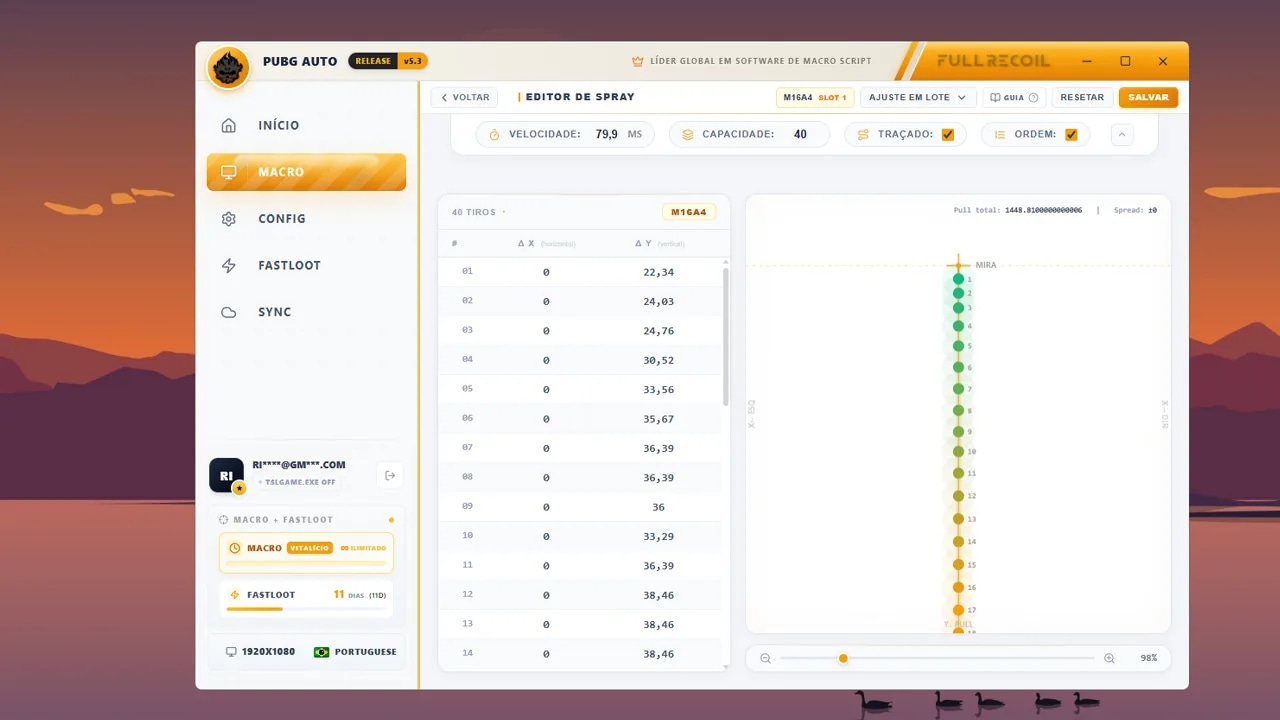This screenshot has height=720, width=1280.
Task: Open the Sync menu item
Action: (306, 312)
